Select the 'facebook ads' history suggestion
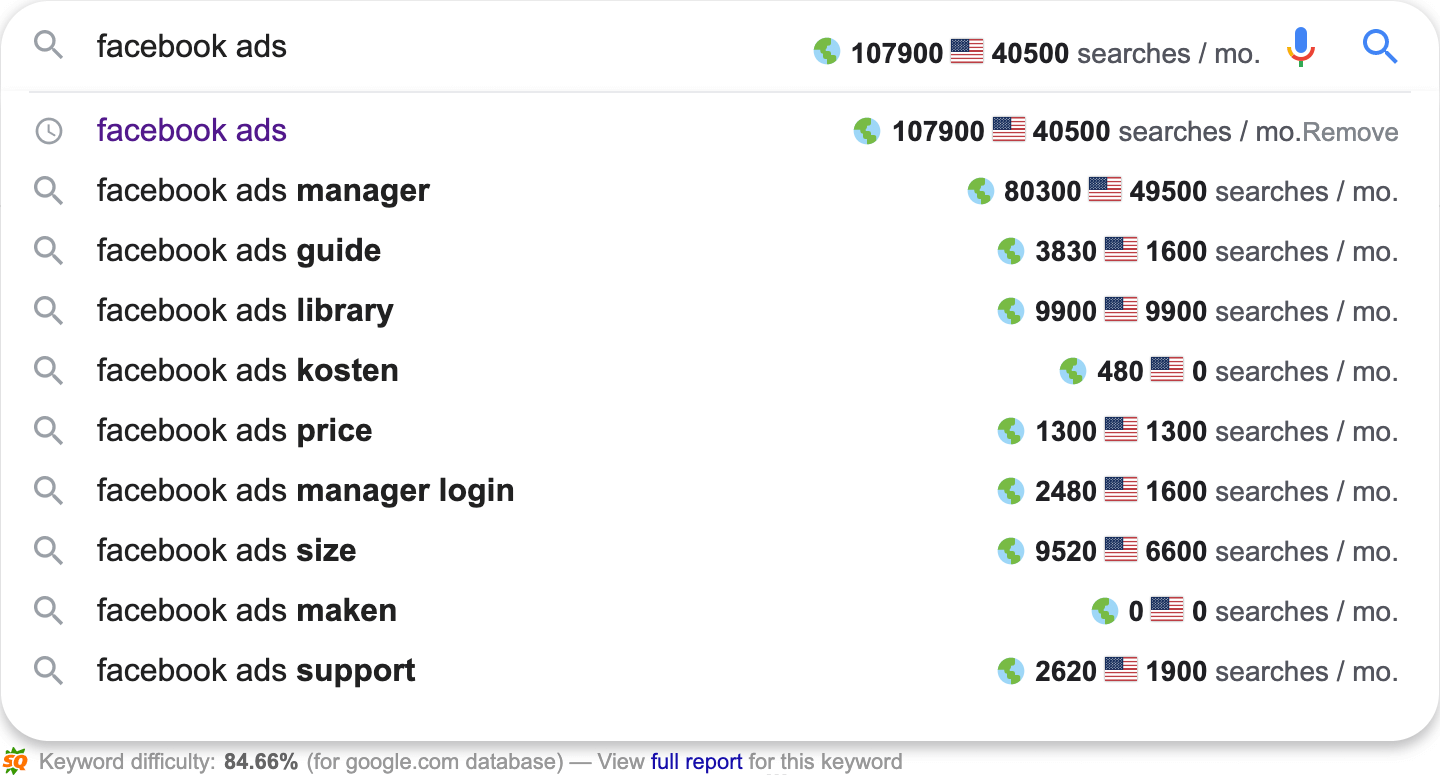Screen dimensions: 1440x775 (720, 131)
